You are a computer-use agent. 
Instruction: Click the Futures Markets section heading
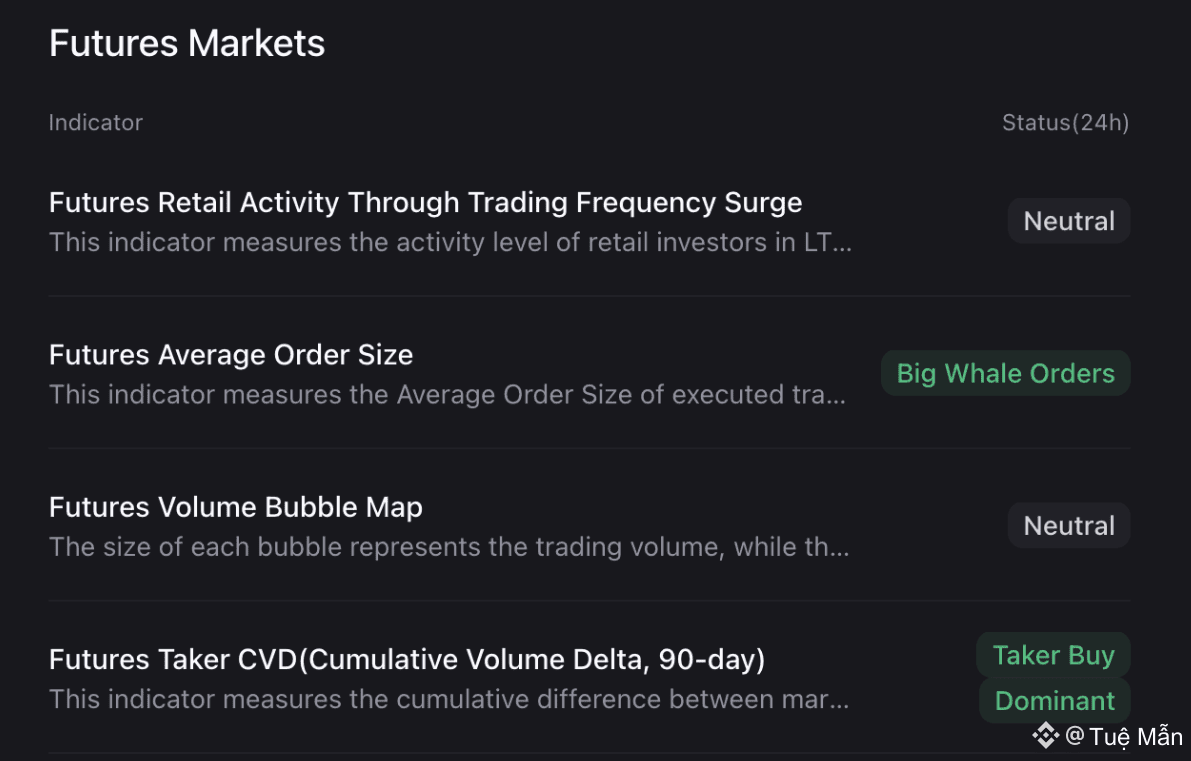point(187,44)
